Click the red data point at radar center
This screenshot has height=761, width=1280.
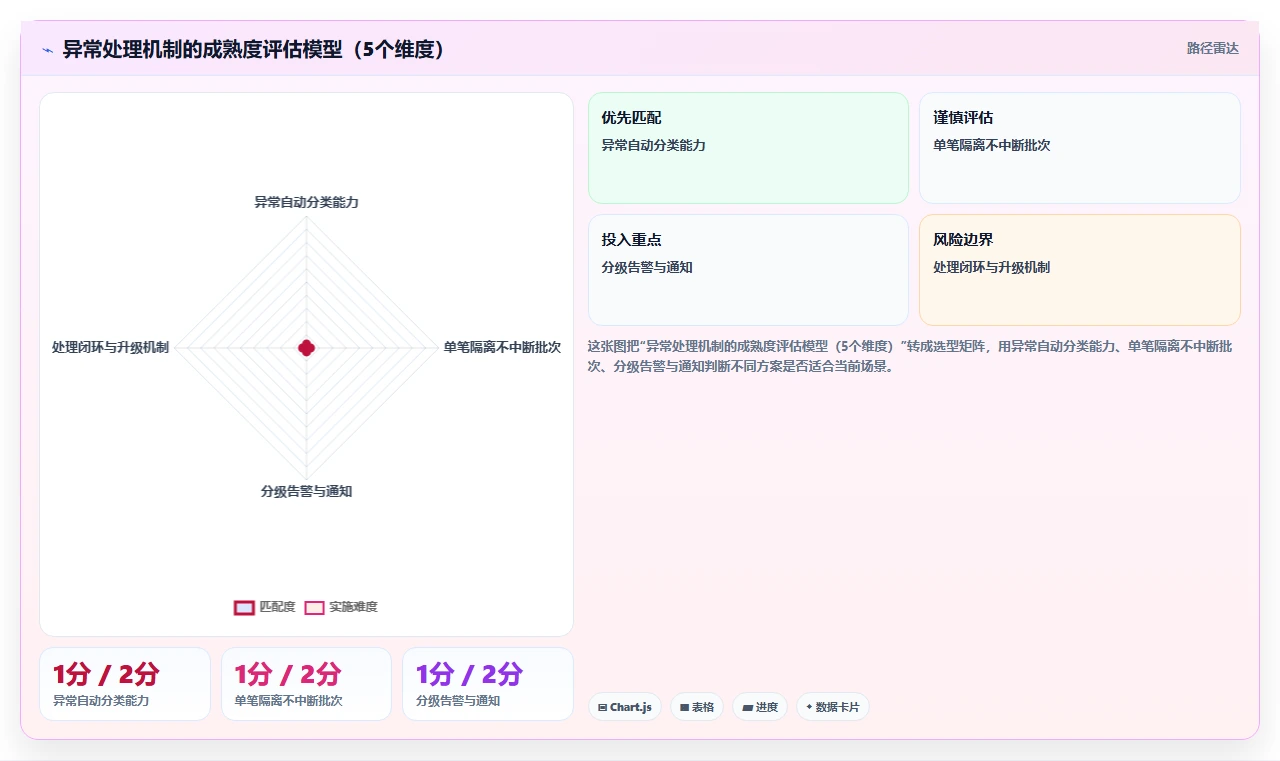coord(307,348)
